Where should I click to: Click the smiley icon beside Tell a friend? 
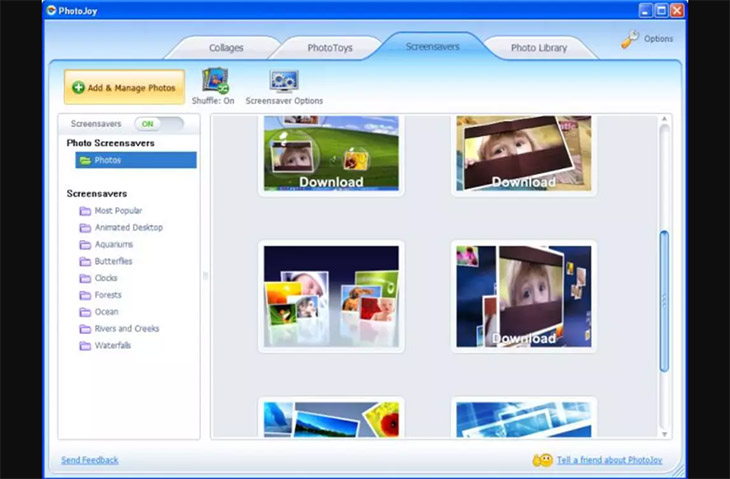point(543,460)
